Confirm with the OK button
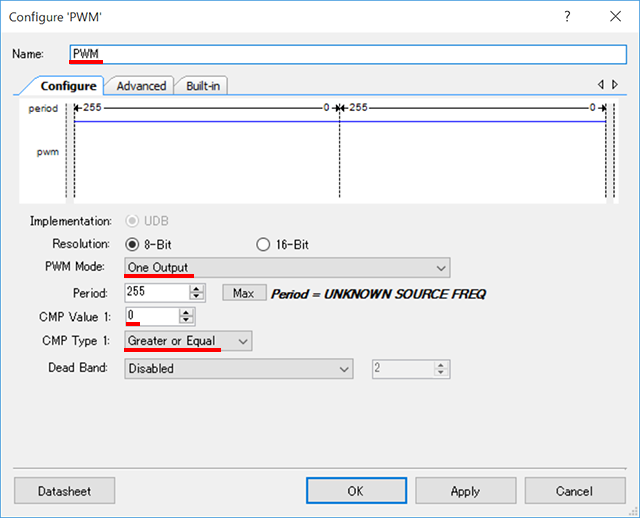This screenshot has width=640, height=518. pyautogui.click(x=356, y=491)
